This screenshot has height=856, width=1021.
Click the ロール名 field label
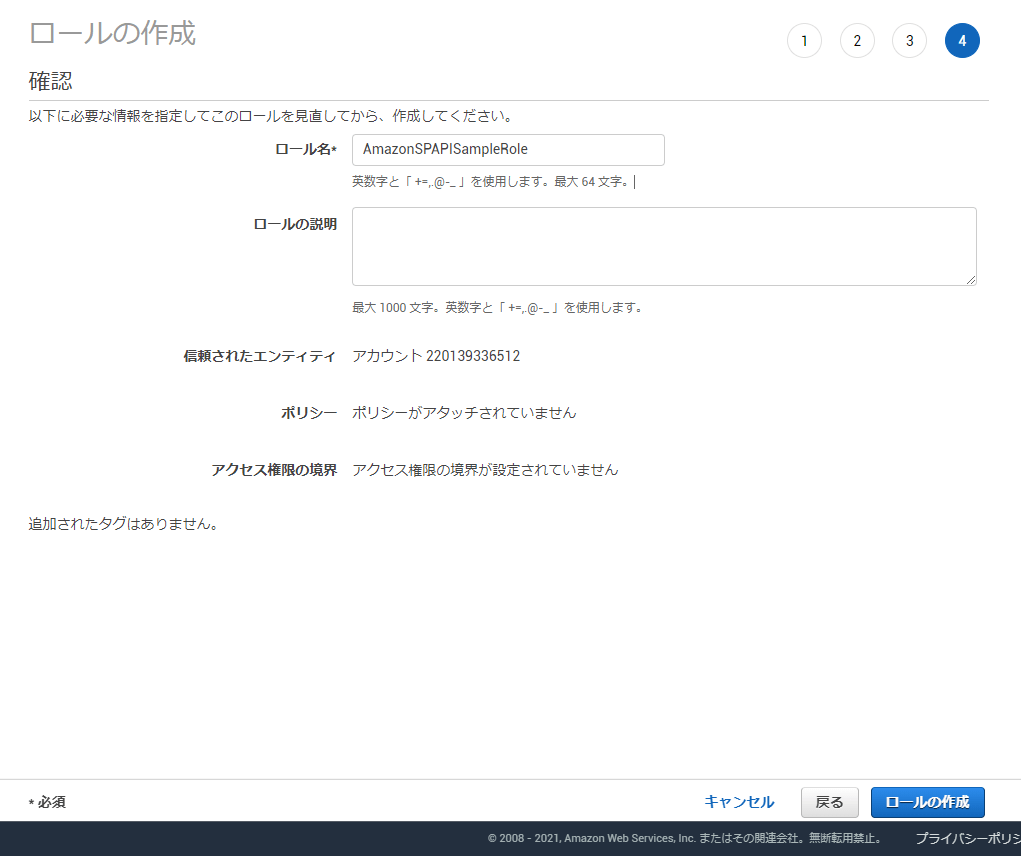coord(305,150)
